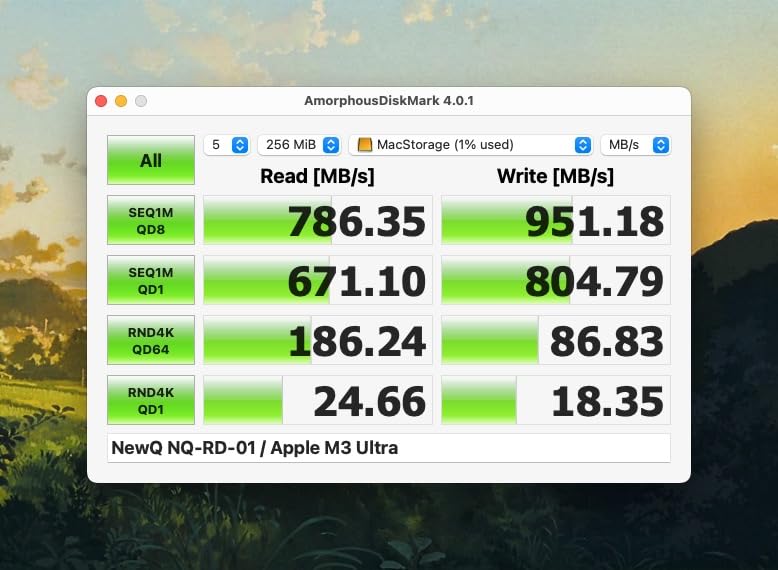Click the Write [MB/s] column header

pyautogui.click(x=555, y=176)
